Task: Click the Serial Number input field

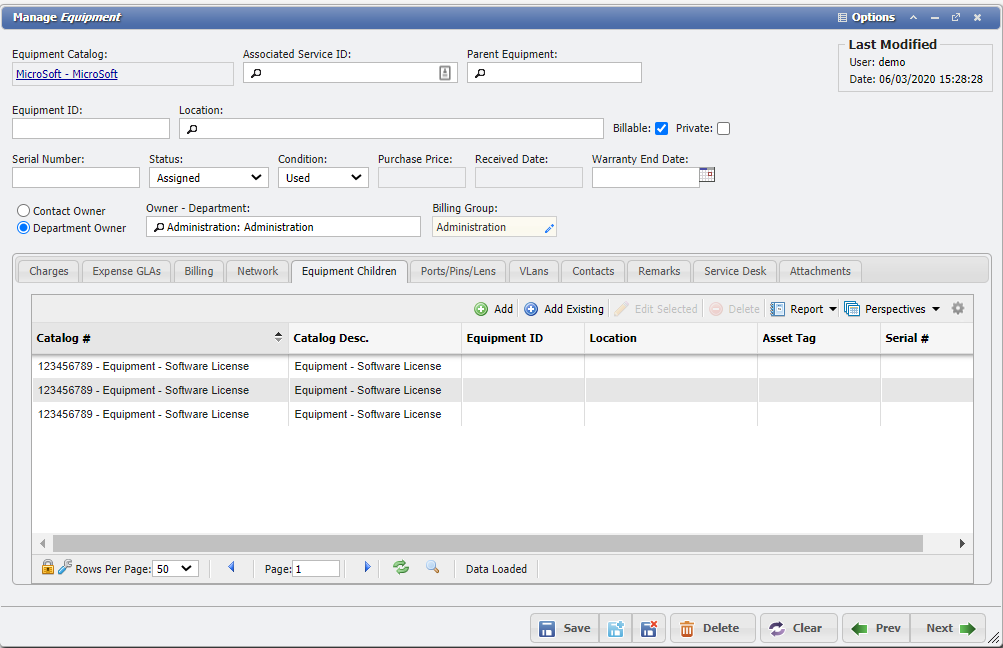Action: 76,178
